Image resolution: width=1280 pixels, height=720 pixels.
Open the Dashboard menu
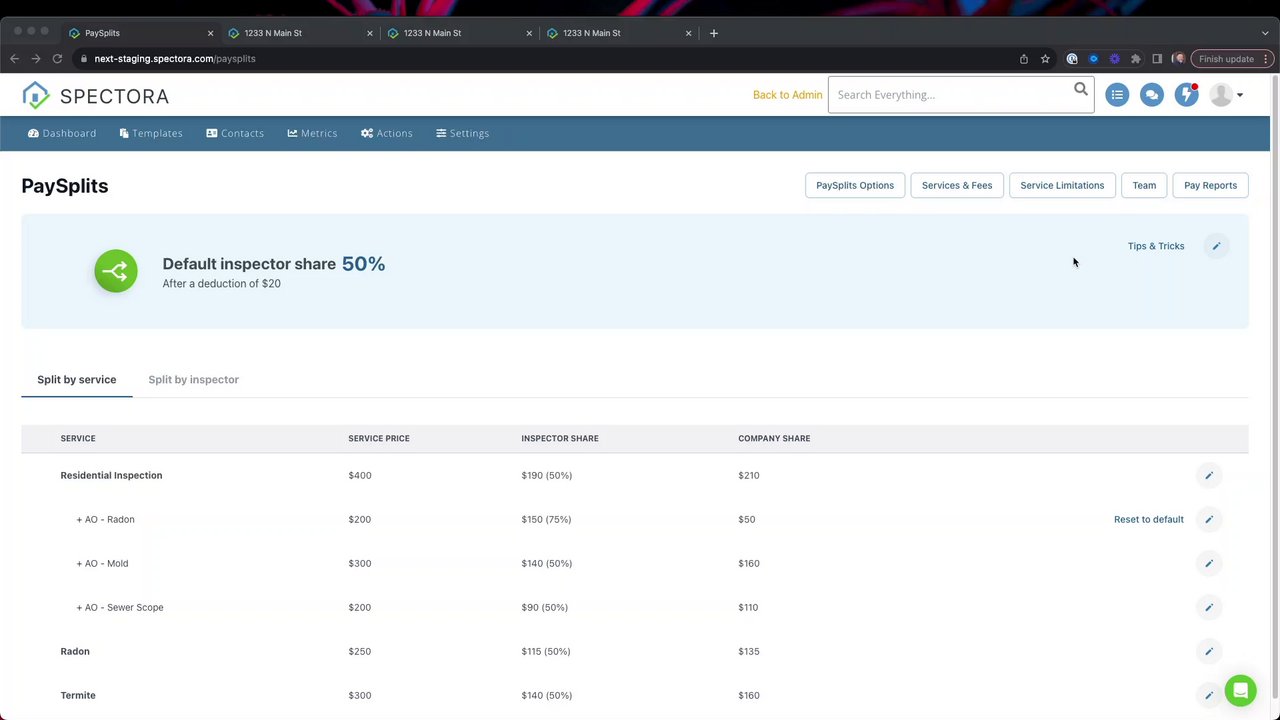tap(62, 133)
